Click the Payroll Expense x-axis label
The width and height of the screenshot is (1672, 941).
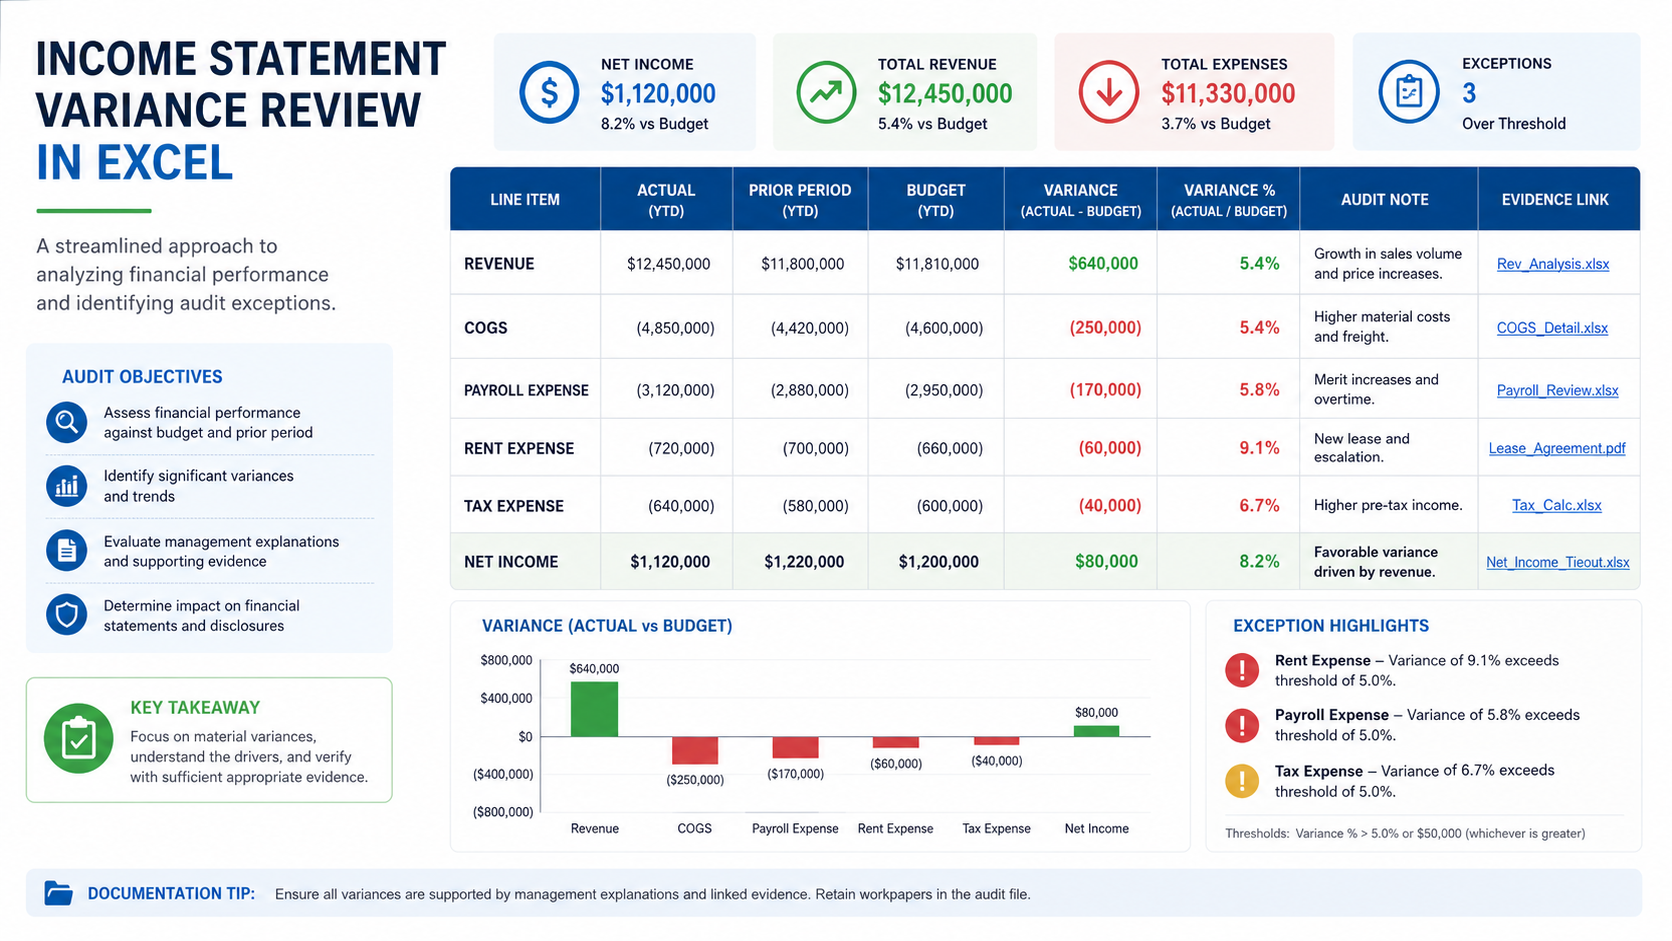click(x=795, y=829)
